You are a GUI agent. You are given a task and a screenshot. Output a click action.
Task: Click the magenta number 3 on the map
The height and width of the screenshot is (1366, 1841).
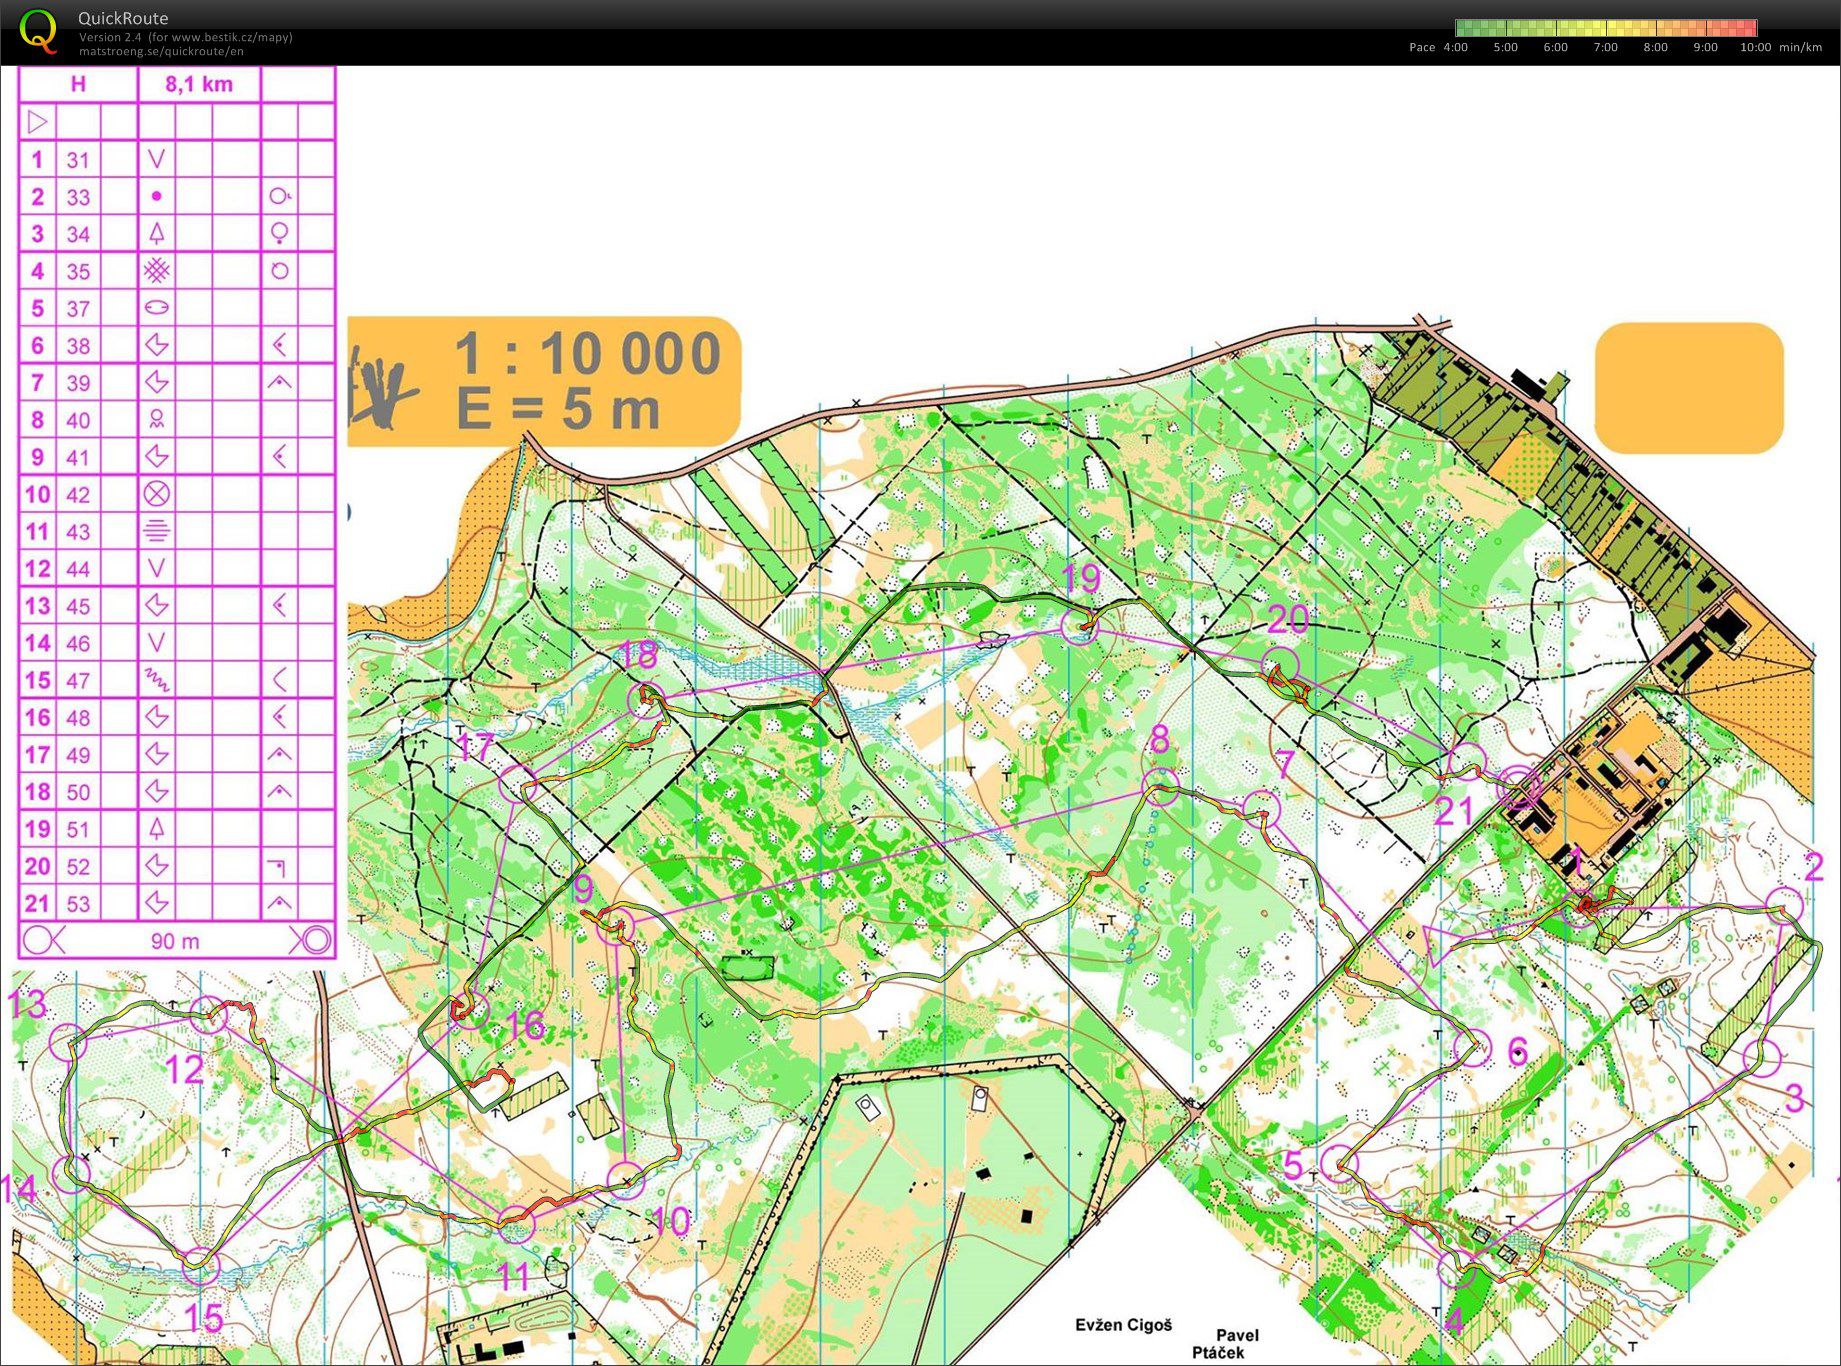tap(1794, 1098)
